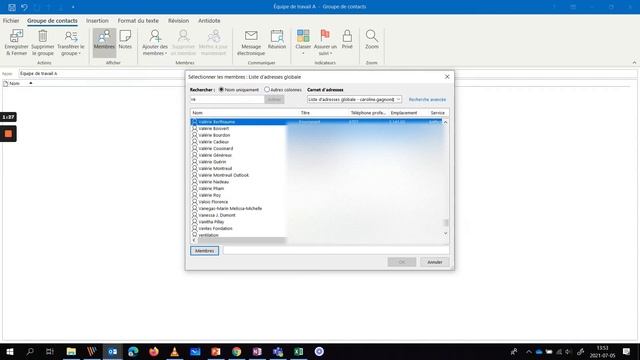This screenshot has height=360, width=640.
Task: Open Microsoft Teams from taskbar
Action: click(x=278, y=351)
